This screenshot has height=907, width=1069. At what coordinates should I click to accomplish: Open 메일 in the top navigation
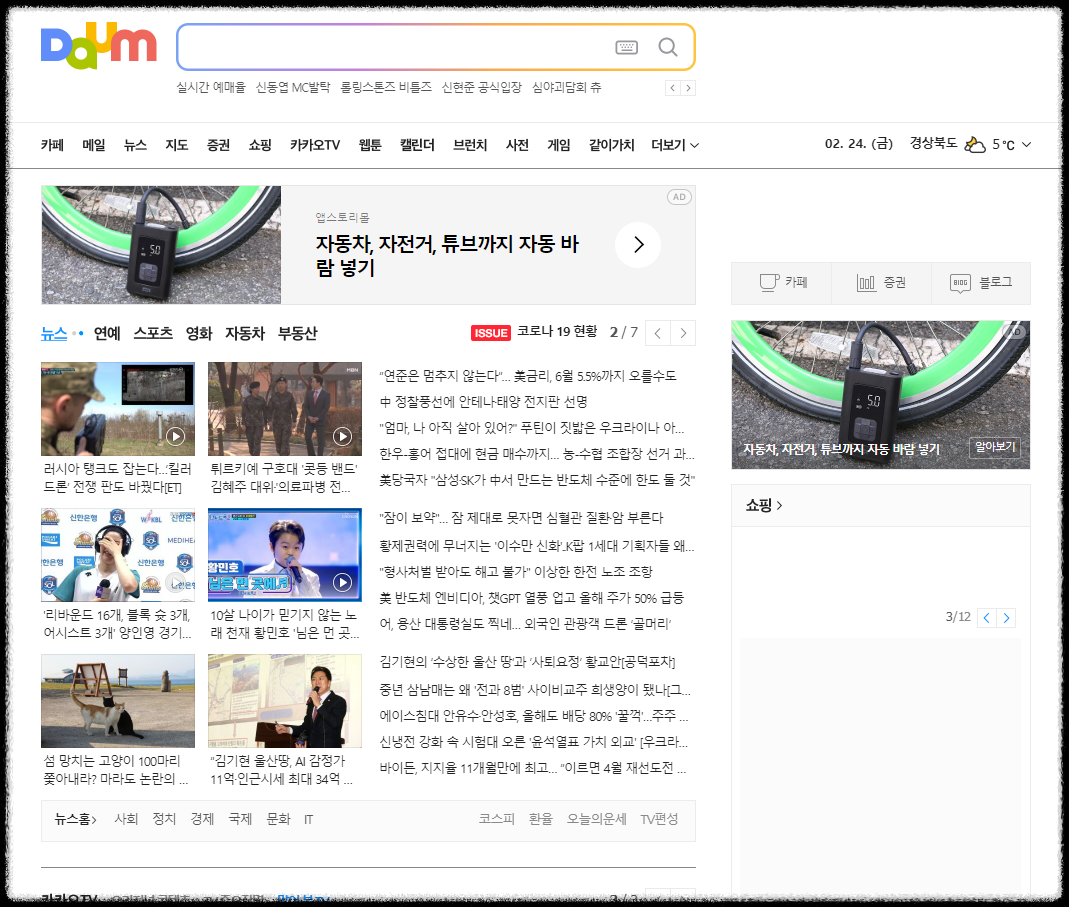94,145
